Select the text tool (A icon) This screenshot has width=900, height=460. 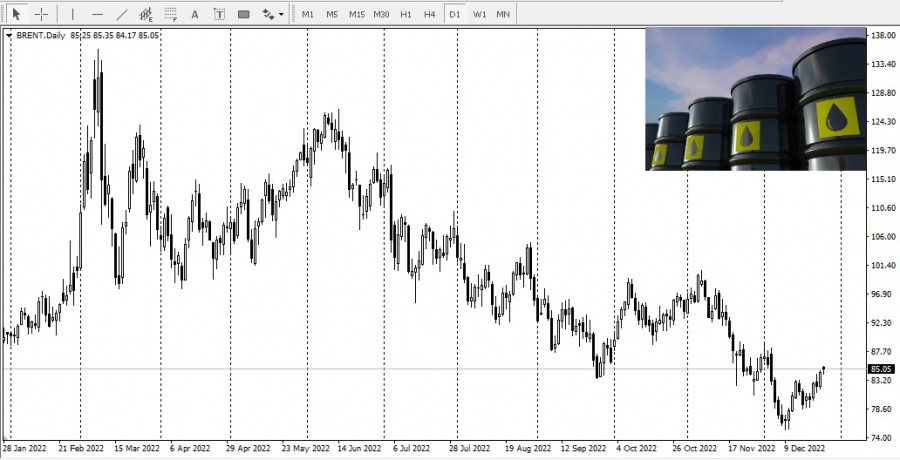(195, 14)
